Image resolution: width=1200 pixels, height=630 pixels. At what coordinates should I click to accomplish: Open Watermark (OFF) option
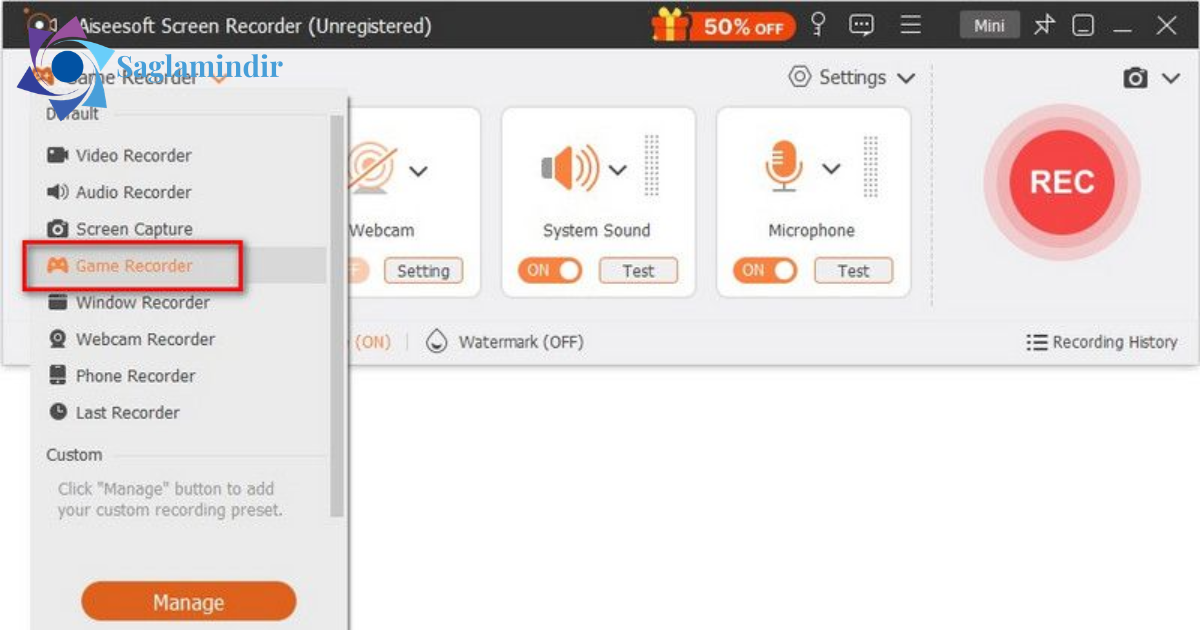coord(520,342)
